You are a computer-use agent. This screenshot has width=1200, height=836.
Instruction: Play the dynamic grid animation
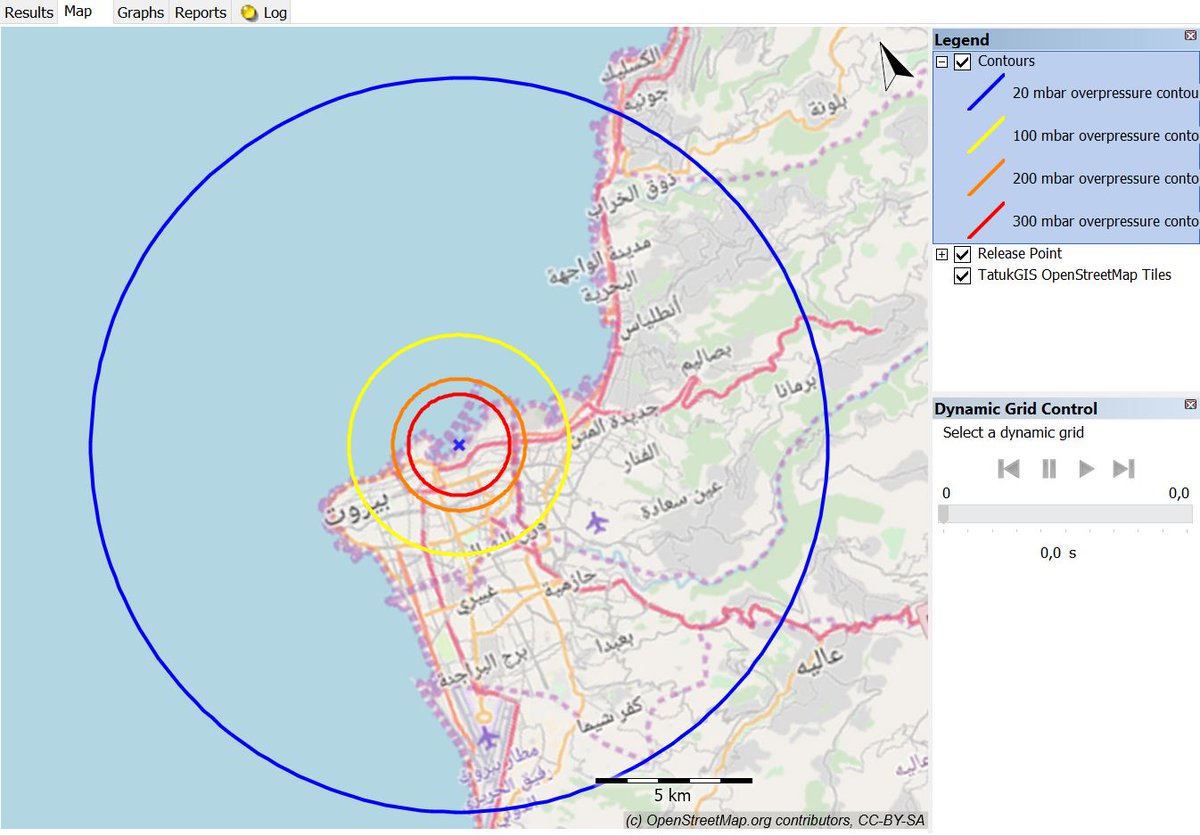tap(1086, 468)
